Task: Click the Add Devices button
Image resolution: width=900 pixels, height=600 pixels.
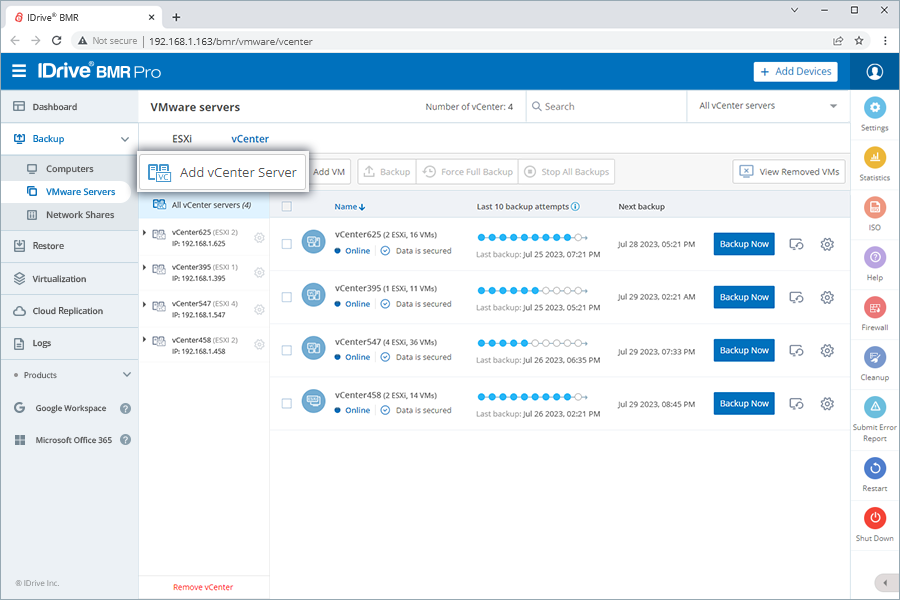Action: coord(795,72)
